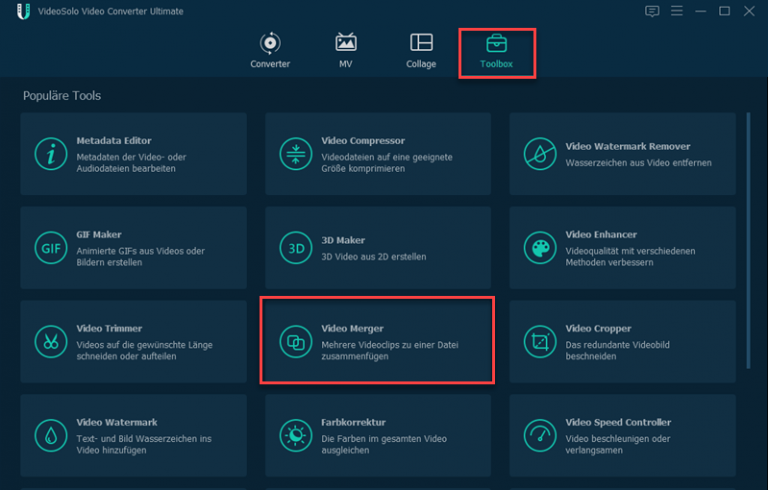Switch to the Toolbox tab
Viewport: 768px width, 490px height.
497,51
